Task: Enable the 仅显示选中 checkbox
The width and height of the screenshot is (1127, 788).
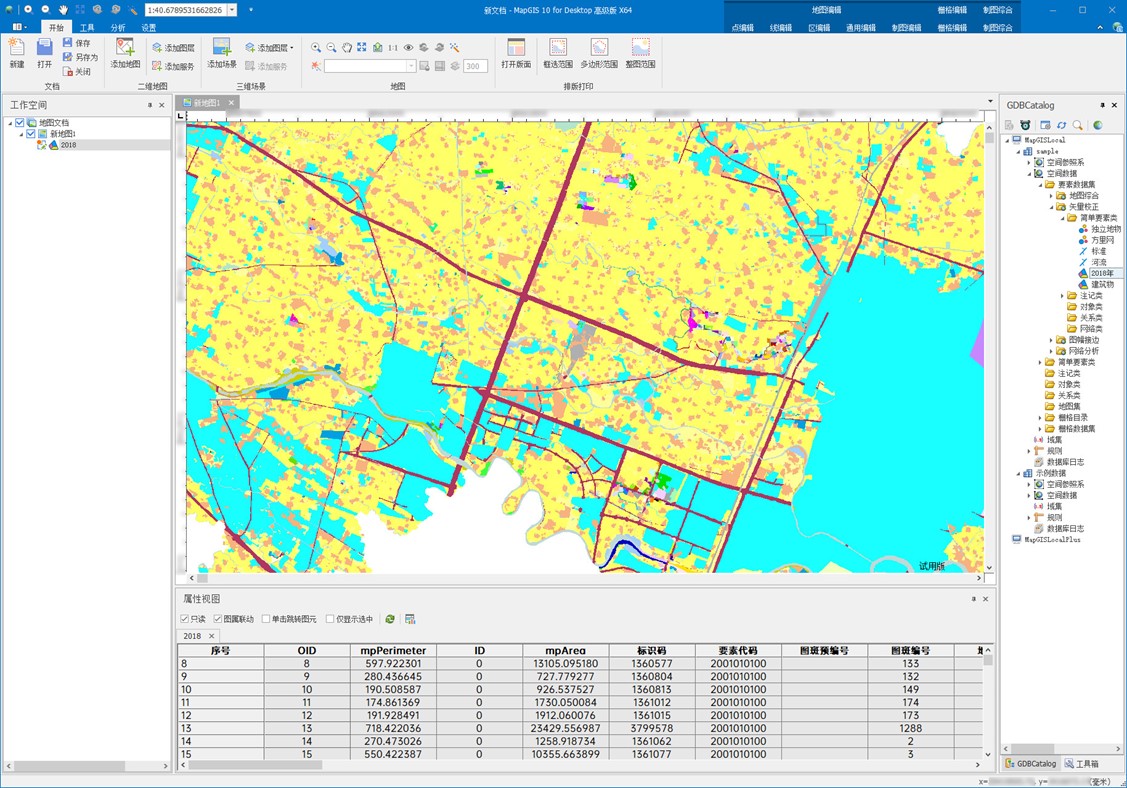Action: click(330, 619)
